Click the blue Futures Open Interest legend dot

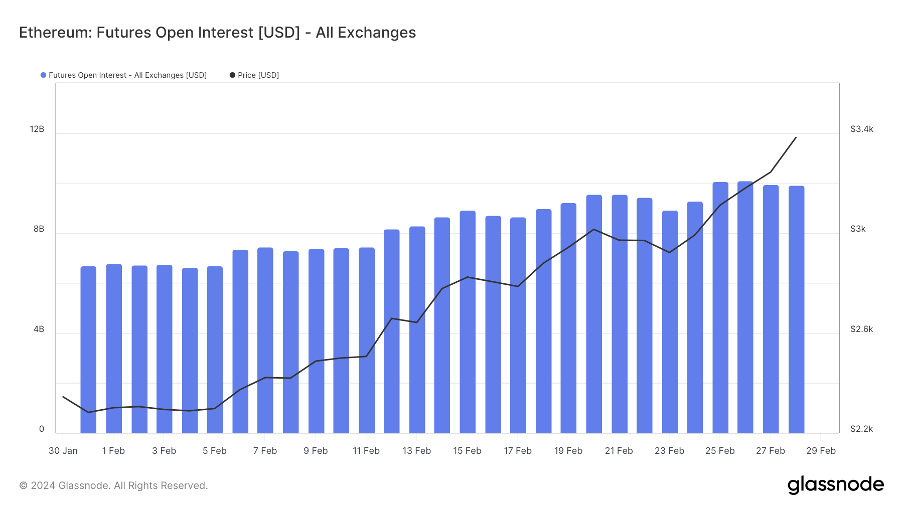pyautogui.click(x=43, y=75)
